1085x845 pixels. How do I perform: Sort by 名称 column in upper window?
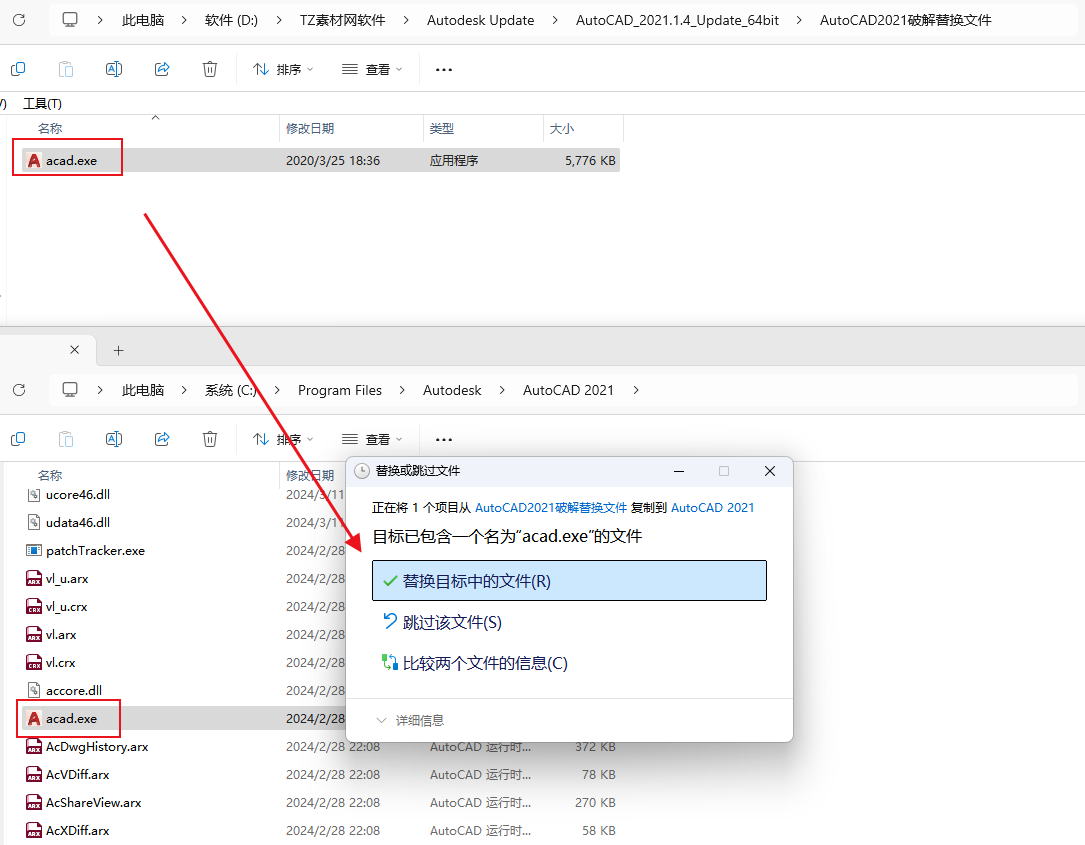coord(50,129)
